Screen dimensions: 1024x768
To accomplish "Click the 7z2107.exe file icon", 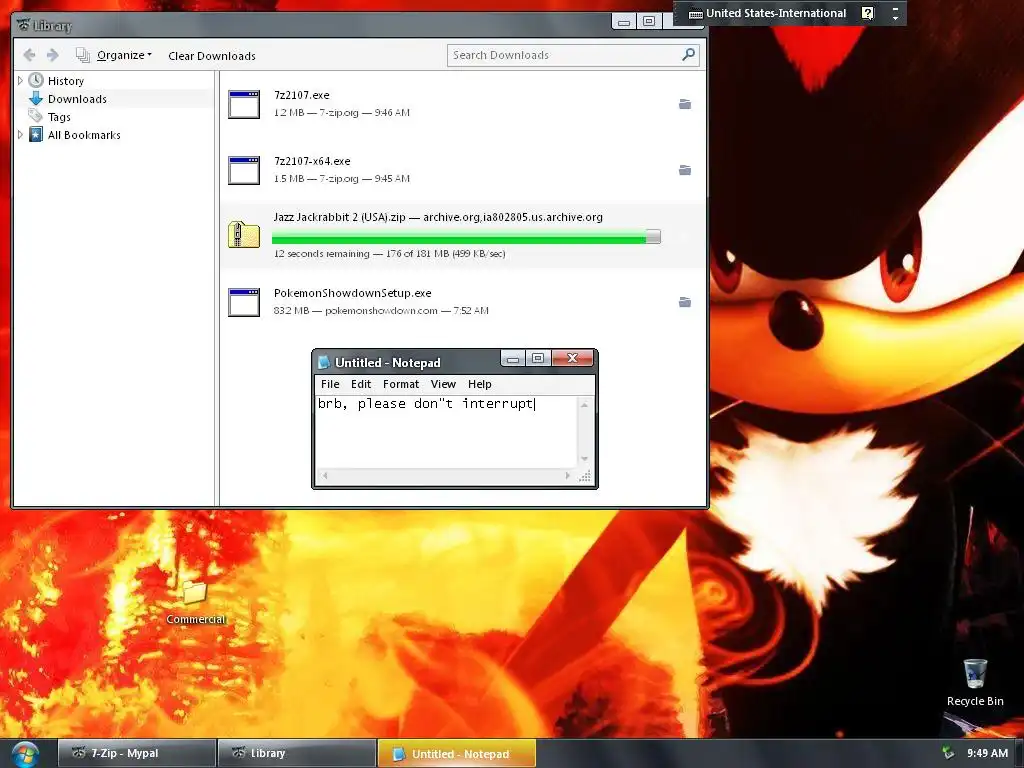I will [x=244, y=104].
